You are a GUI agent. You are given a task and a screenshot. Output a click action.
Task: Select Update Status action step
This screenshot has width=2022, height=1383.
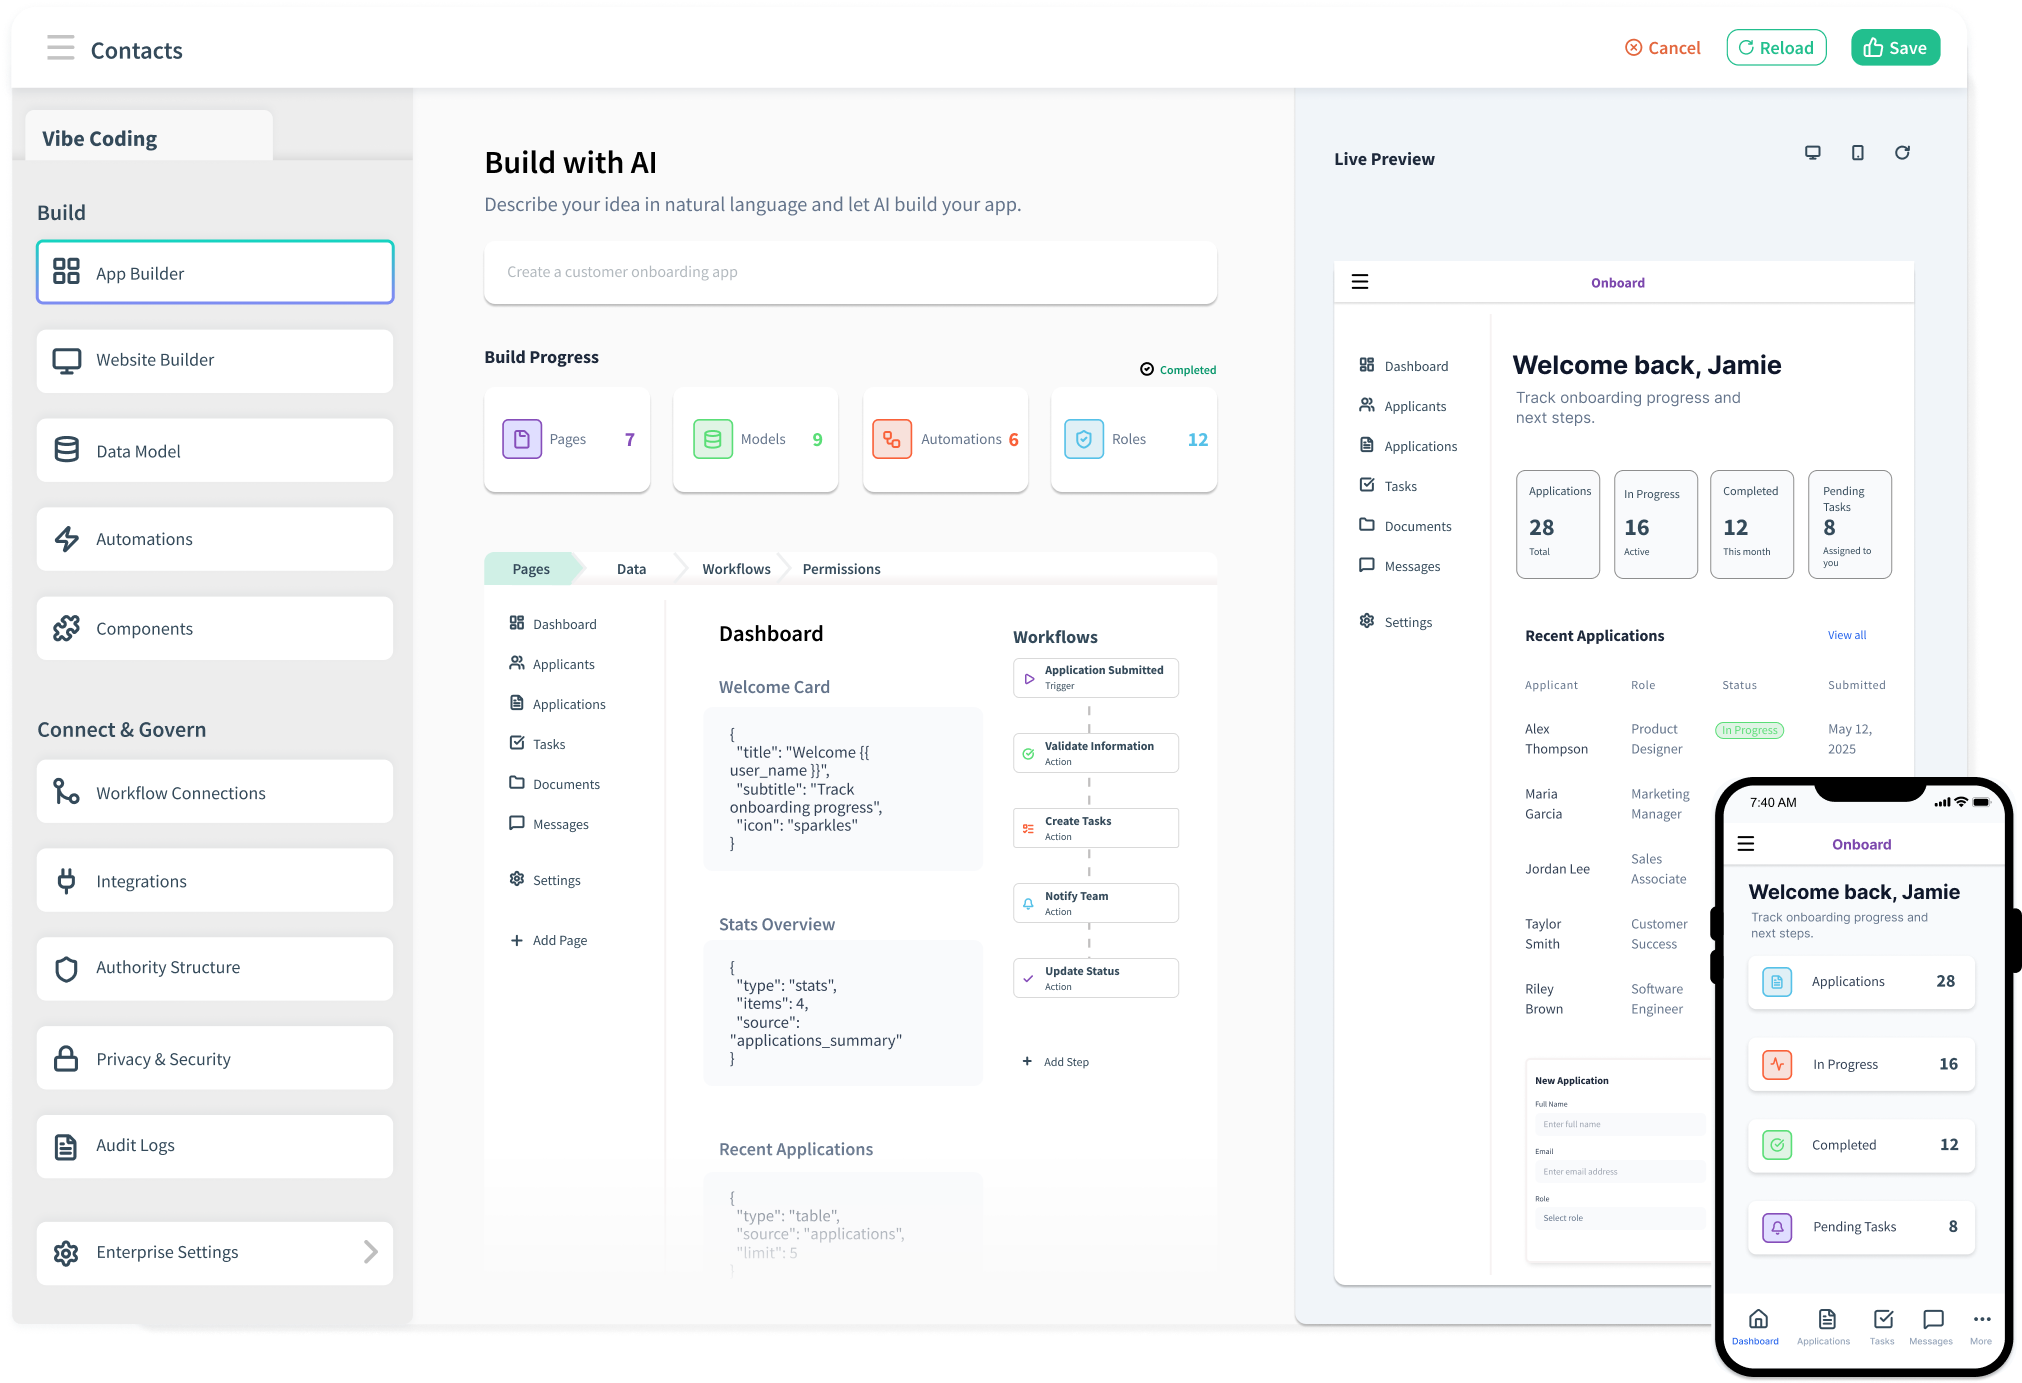pos(1096,978)
